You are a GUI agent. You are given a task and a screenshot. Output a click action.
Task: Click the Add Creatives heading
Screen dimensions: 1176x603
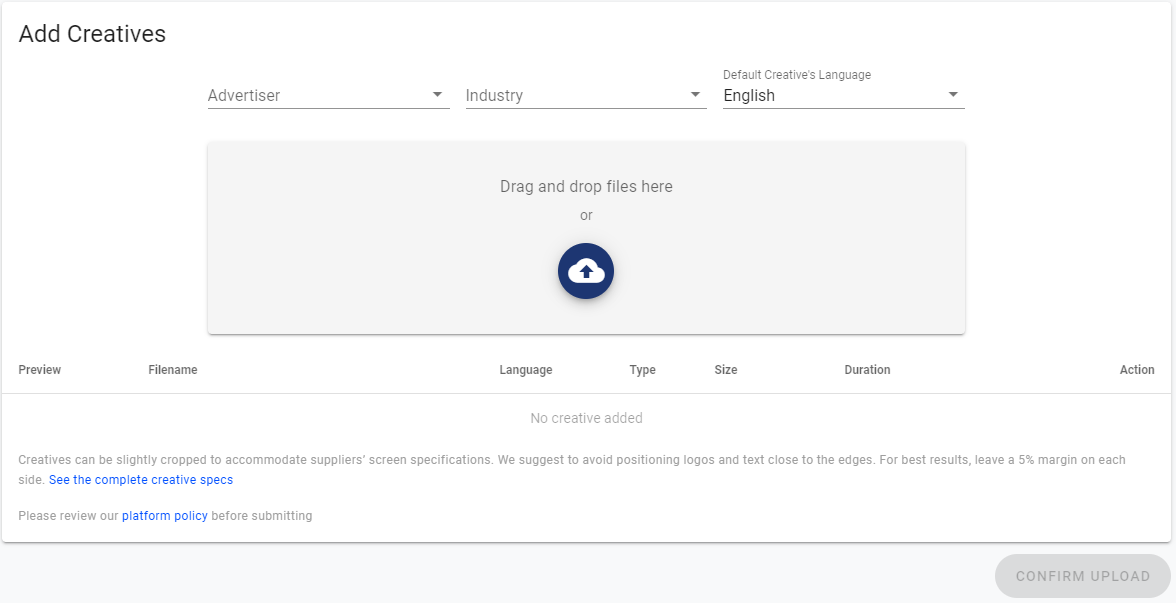[92, 34]
